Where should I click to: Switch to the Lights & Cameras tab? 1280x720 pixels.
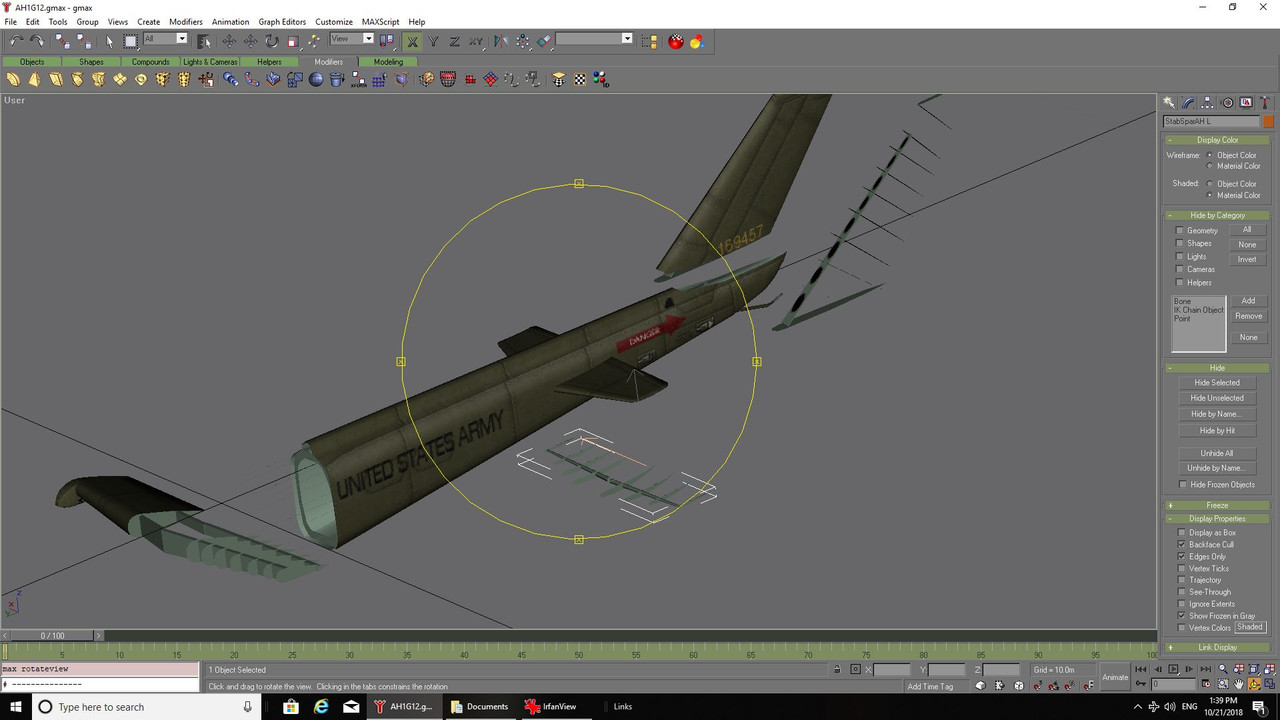point(210,62)
